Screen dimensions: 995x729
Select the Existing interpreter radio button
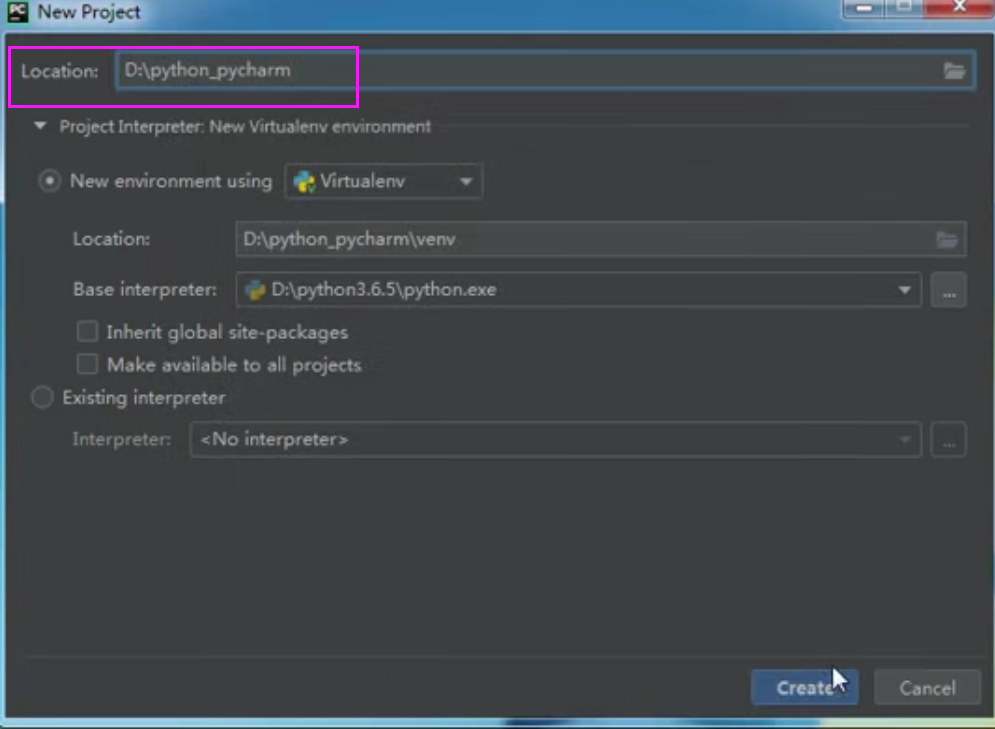(43, 398)
